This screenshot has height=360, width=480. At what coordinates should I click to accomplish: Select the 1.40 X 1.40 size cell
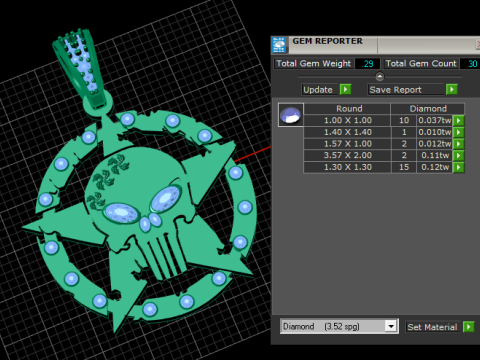click(x=347, y=132)
